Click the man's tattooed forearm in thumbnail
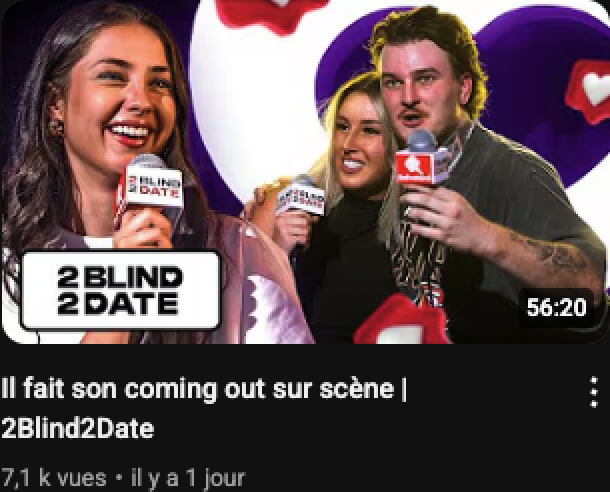The image size is (610, 492). (552, 255)
